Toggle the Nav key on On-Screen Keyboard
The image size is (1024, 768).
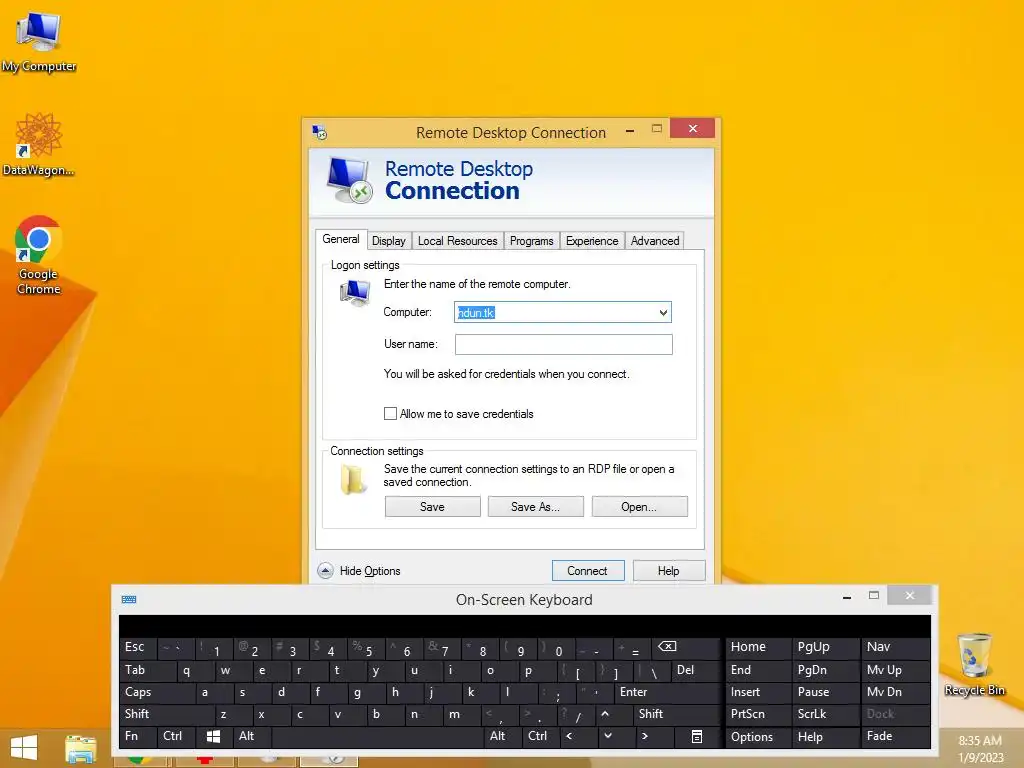(895, 648)
